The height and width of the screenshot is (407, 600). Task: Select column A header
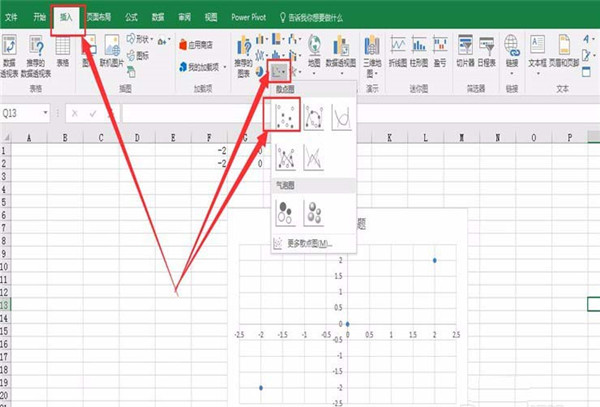coord(29,137)
